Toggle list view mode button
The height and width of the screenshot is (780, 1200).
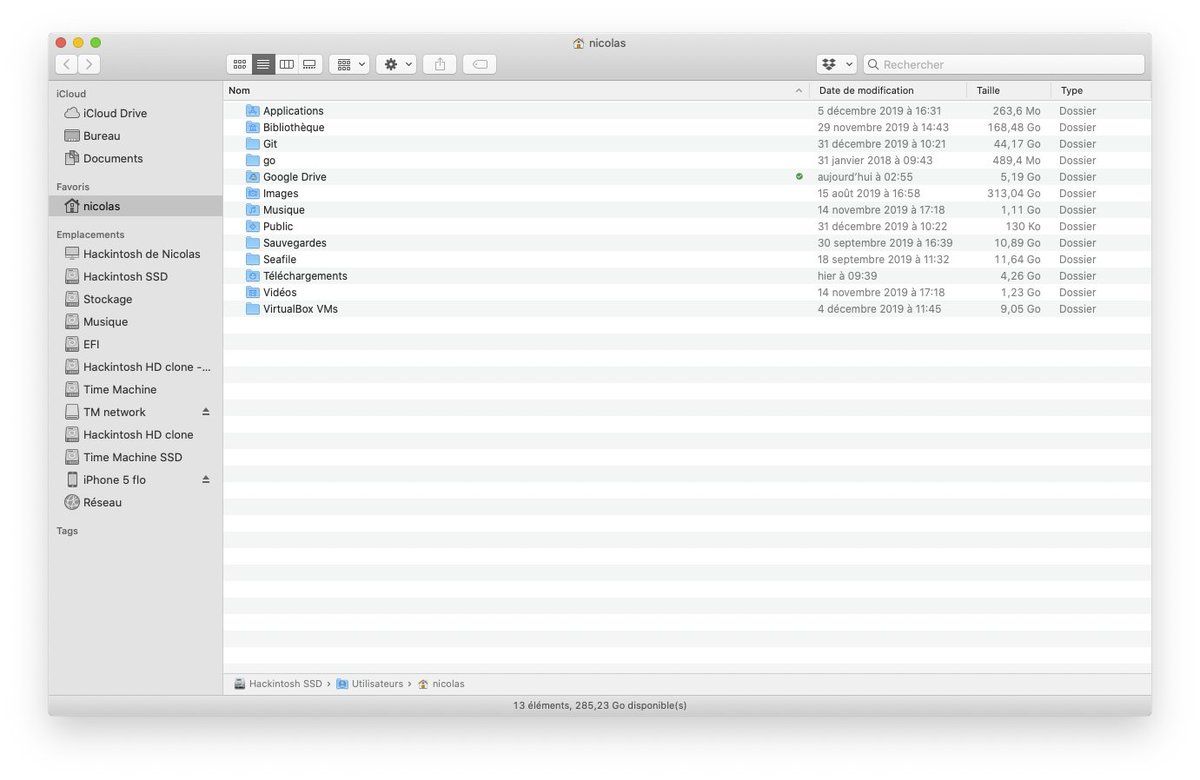(x=263, y=64)
